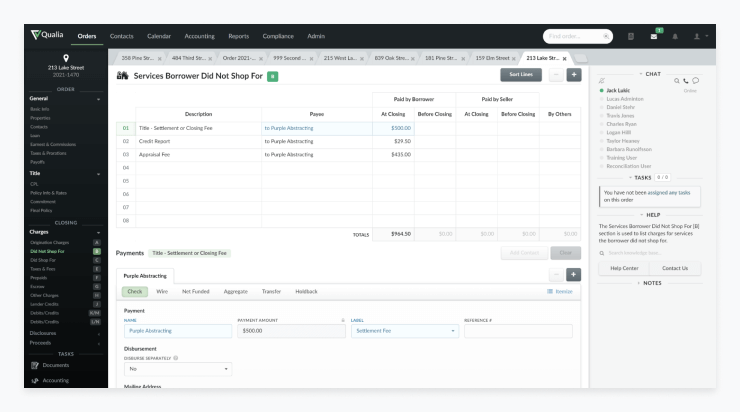The image size is (740, 412).
Task: Collapse the Charges sidebar section
Action: [x=99, y=232]
